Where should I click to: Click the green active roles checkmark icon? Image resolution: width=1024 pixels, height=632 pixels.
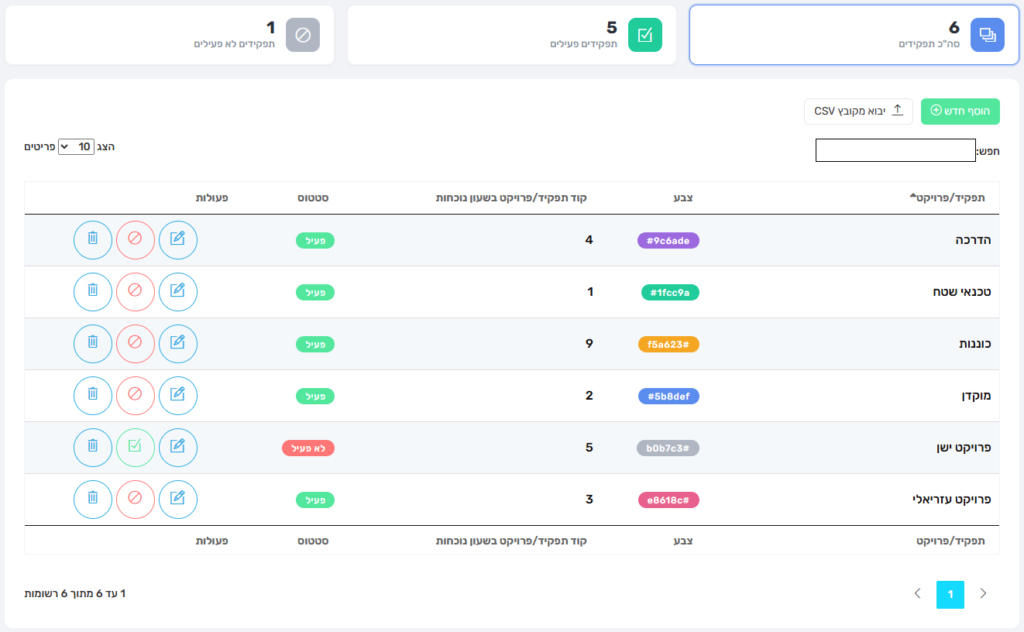tap(645, 35)
